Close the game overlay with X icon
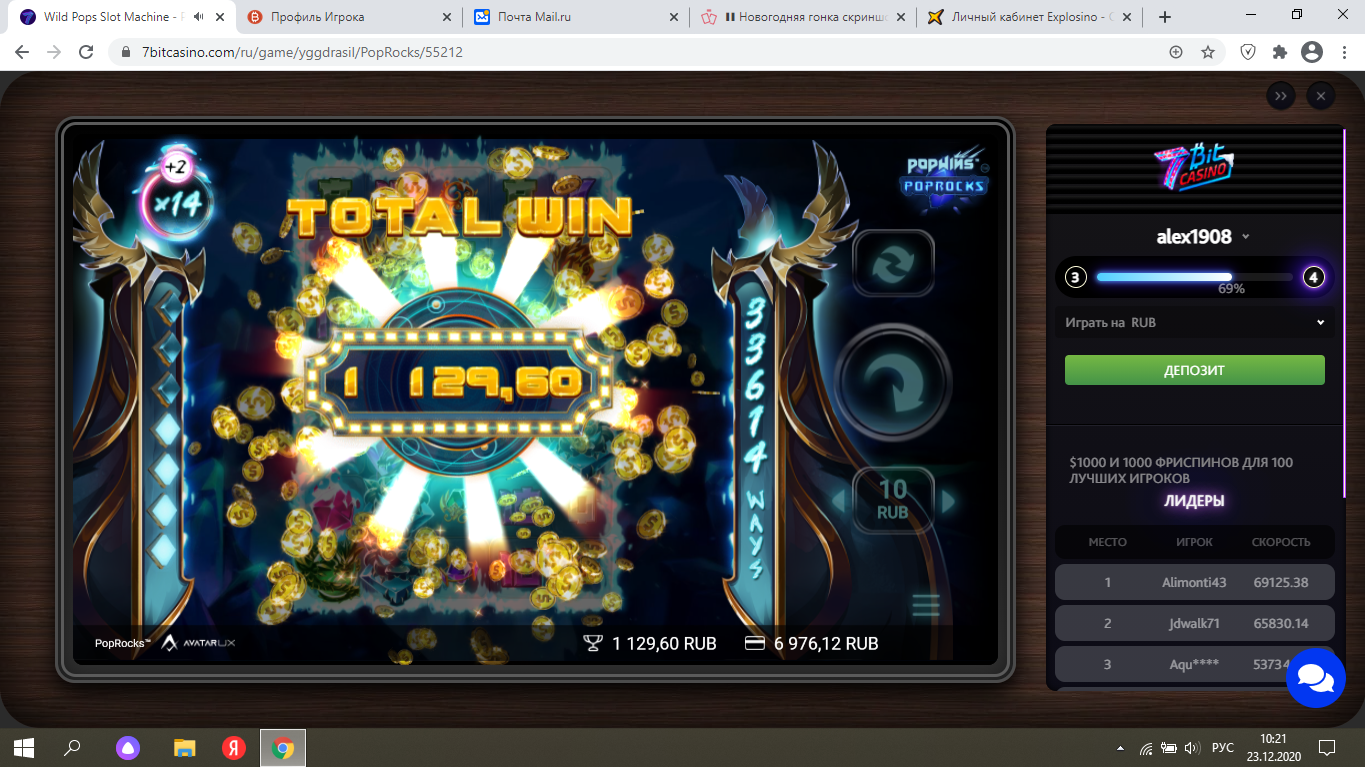1365x767 pixels. pos(1321,96)
